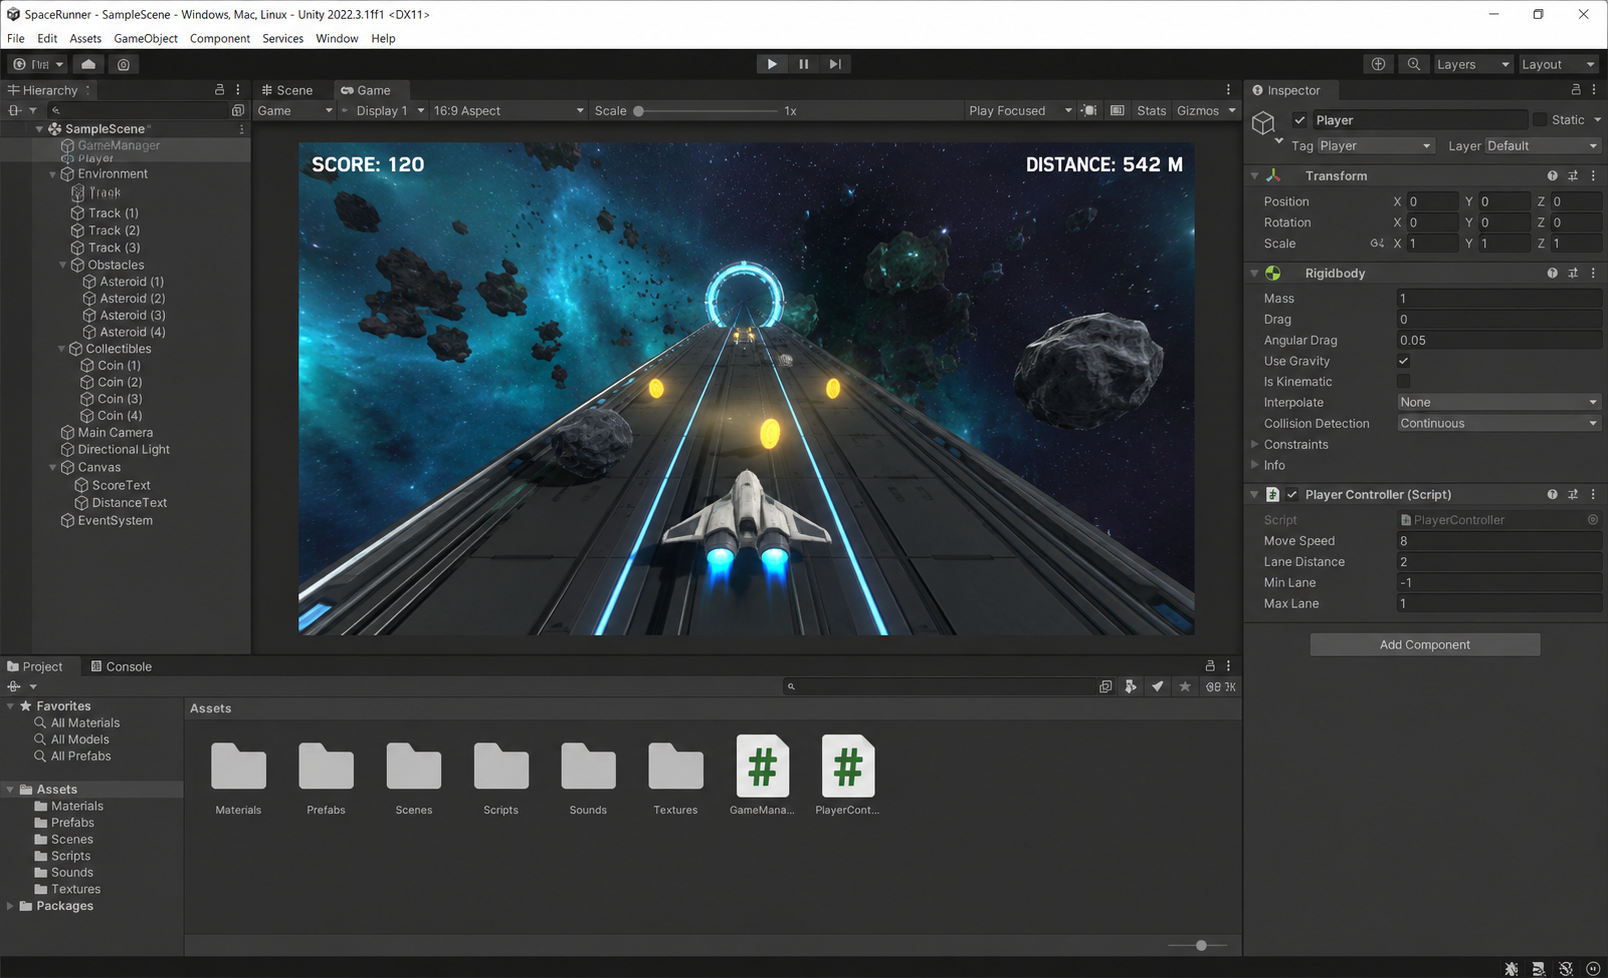The width and height of the screenshot is (1608, 978).
Task: Expand the Constraints foldout
Action: [x=1255, y=444]
